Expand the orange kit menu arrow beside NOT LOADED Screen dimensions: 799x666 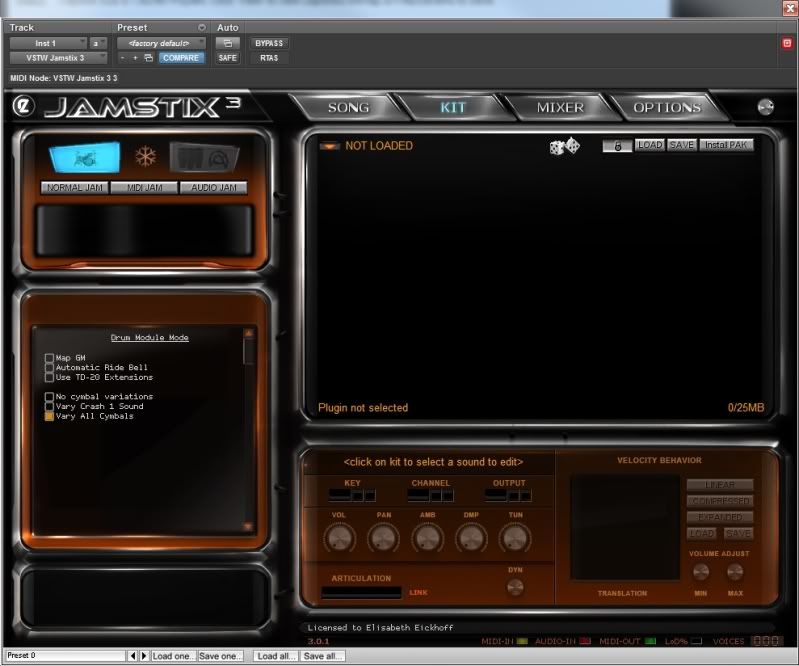(330, 146)
